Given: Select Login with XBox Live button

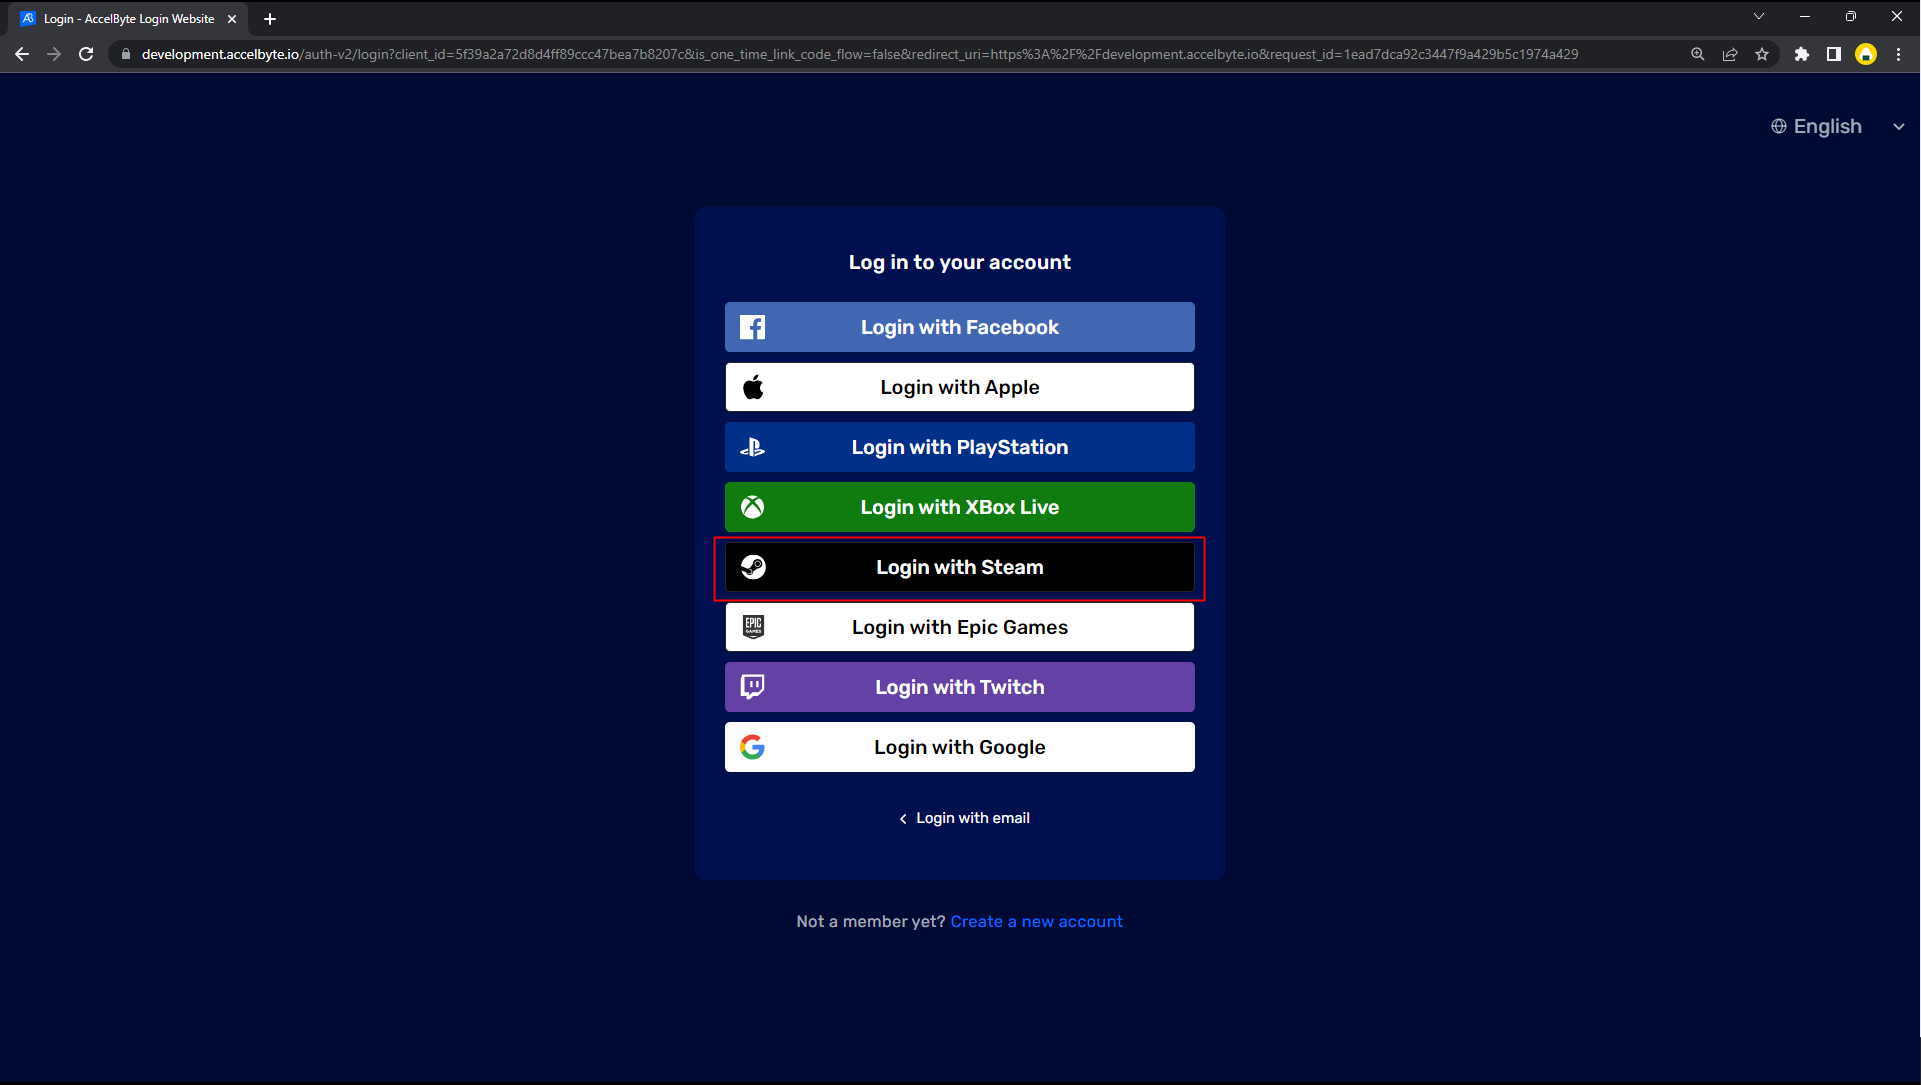Looking at the screenshot, I should click(959, 507).
